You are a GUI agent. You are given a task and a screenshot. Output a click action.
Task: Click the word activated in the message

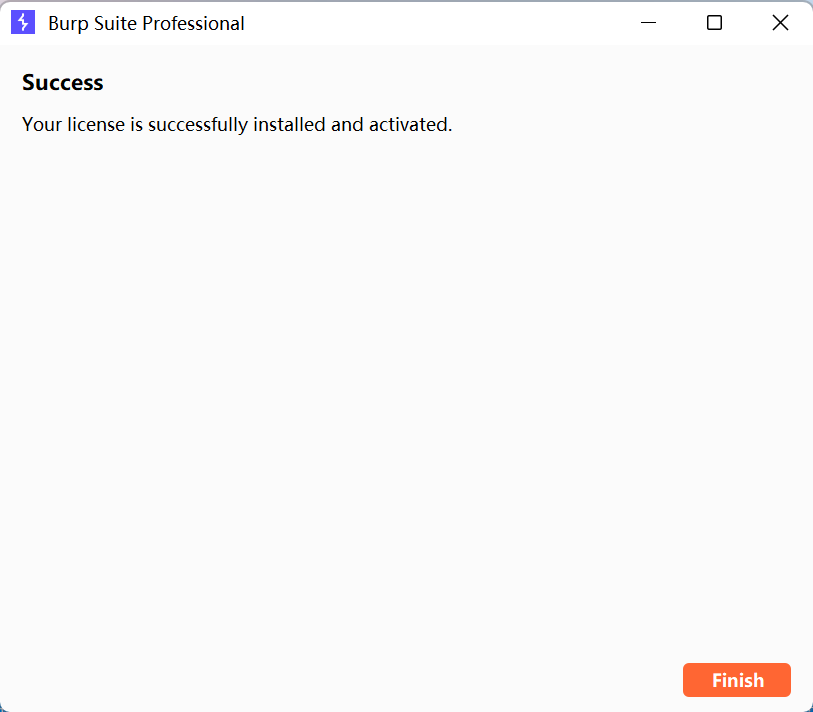(410, 124)
